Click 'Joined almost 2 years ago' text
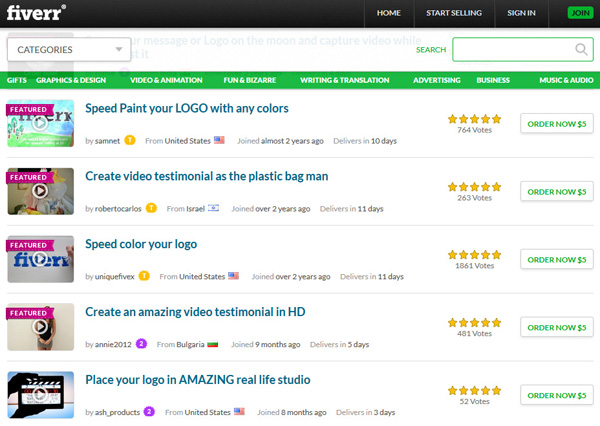 280,141
